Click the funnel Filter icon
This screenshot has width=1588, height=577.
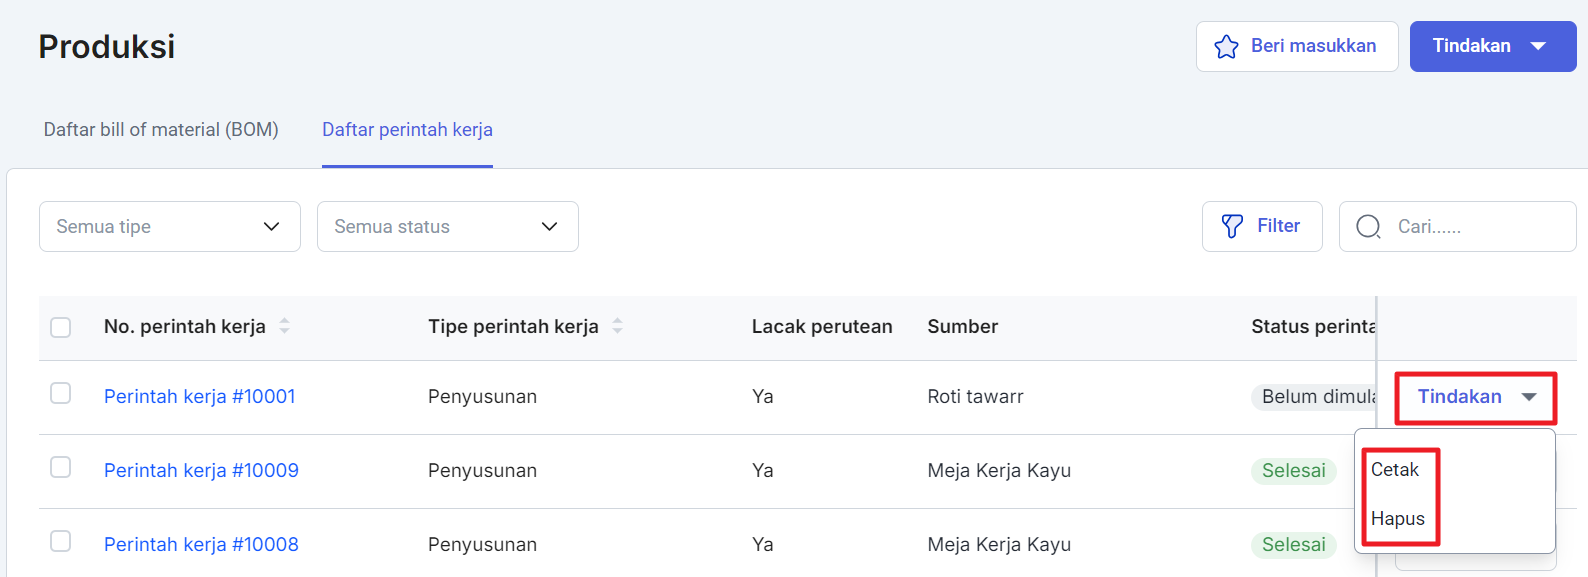point(1232,227)
